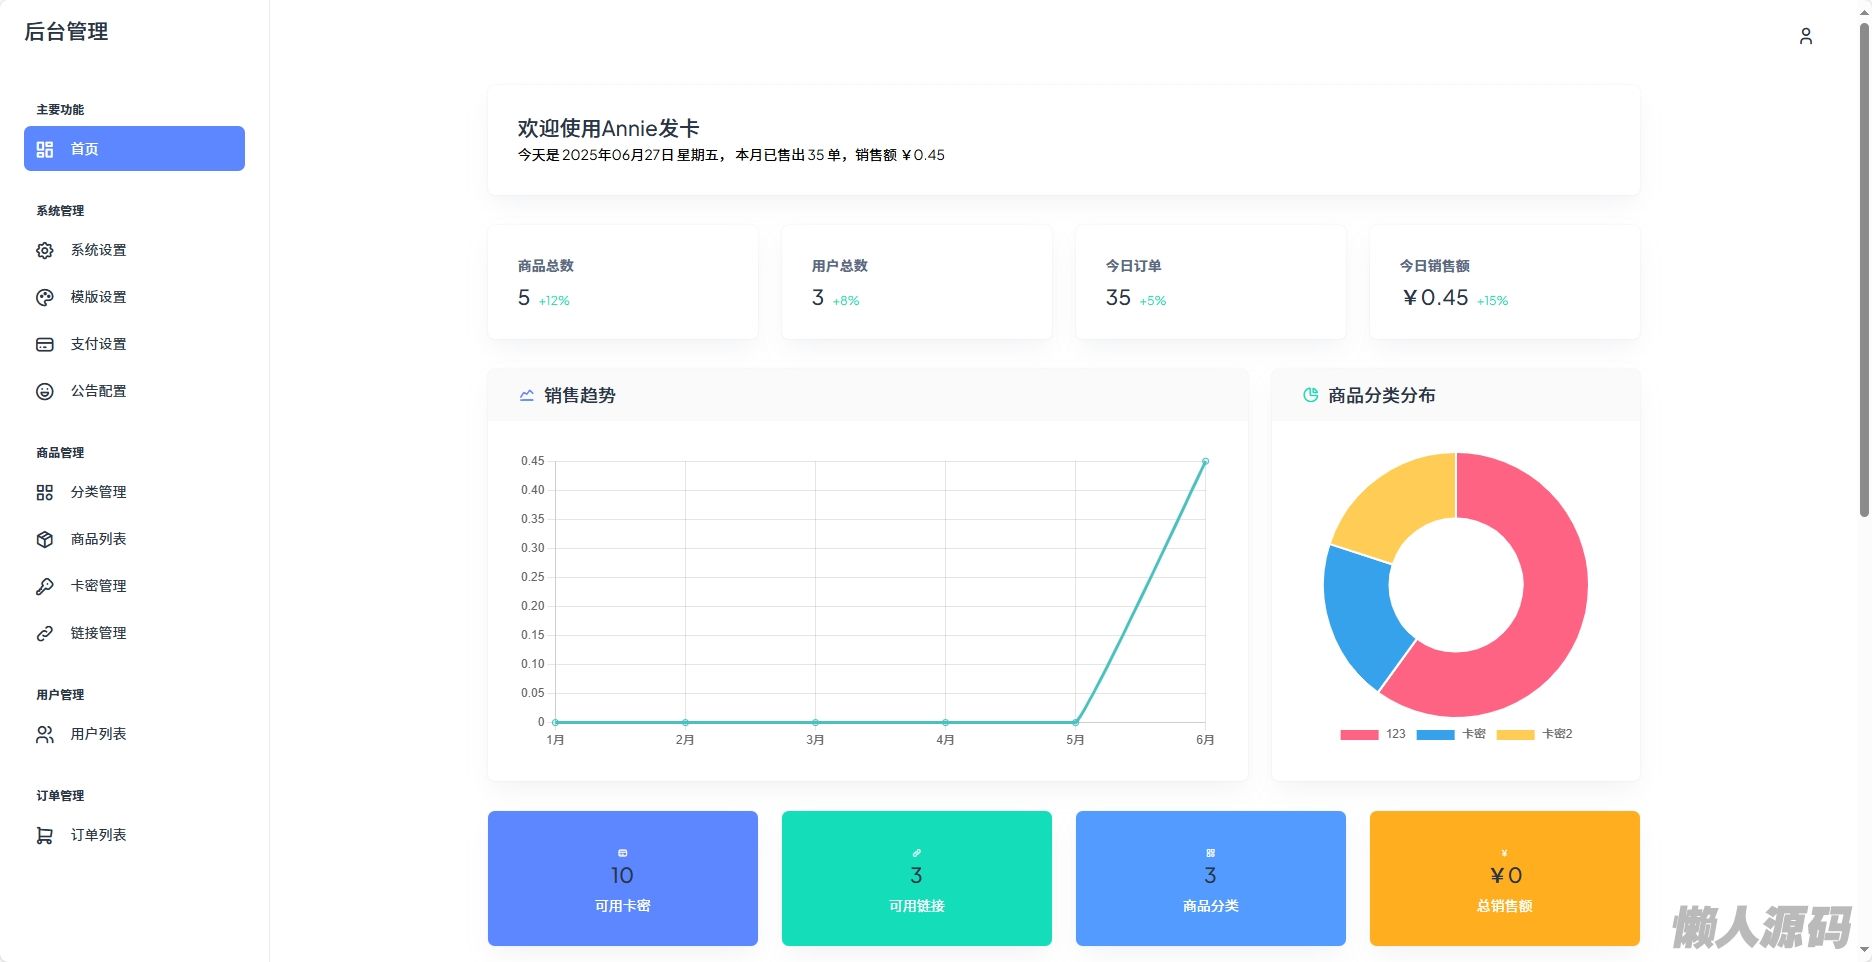Toggle the pink 123 legend swatch

pos(1360,735)
